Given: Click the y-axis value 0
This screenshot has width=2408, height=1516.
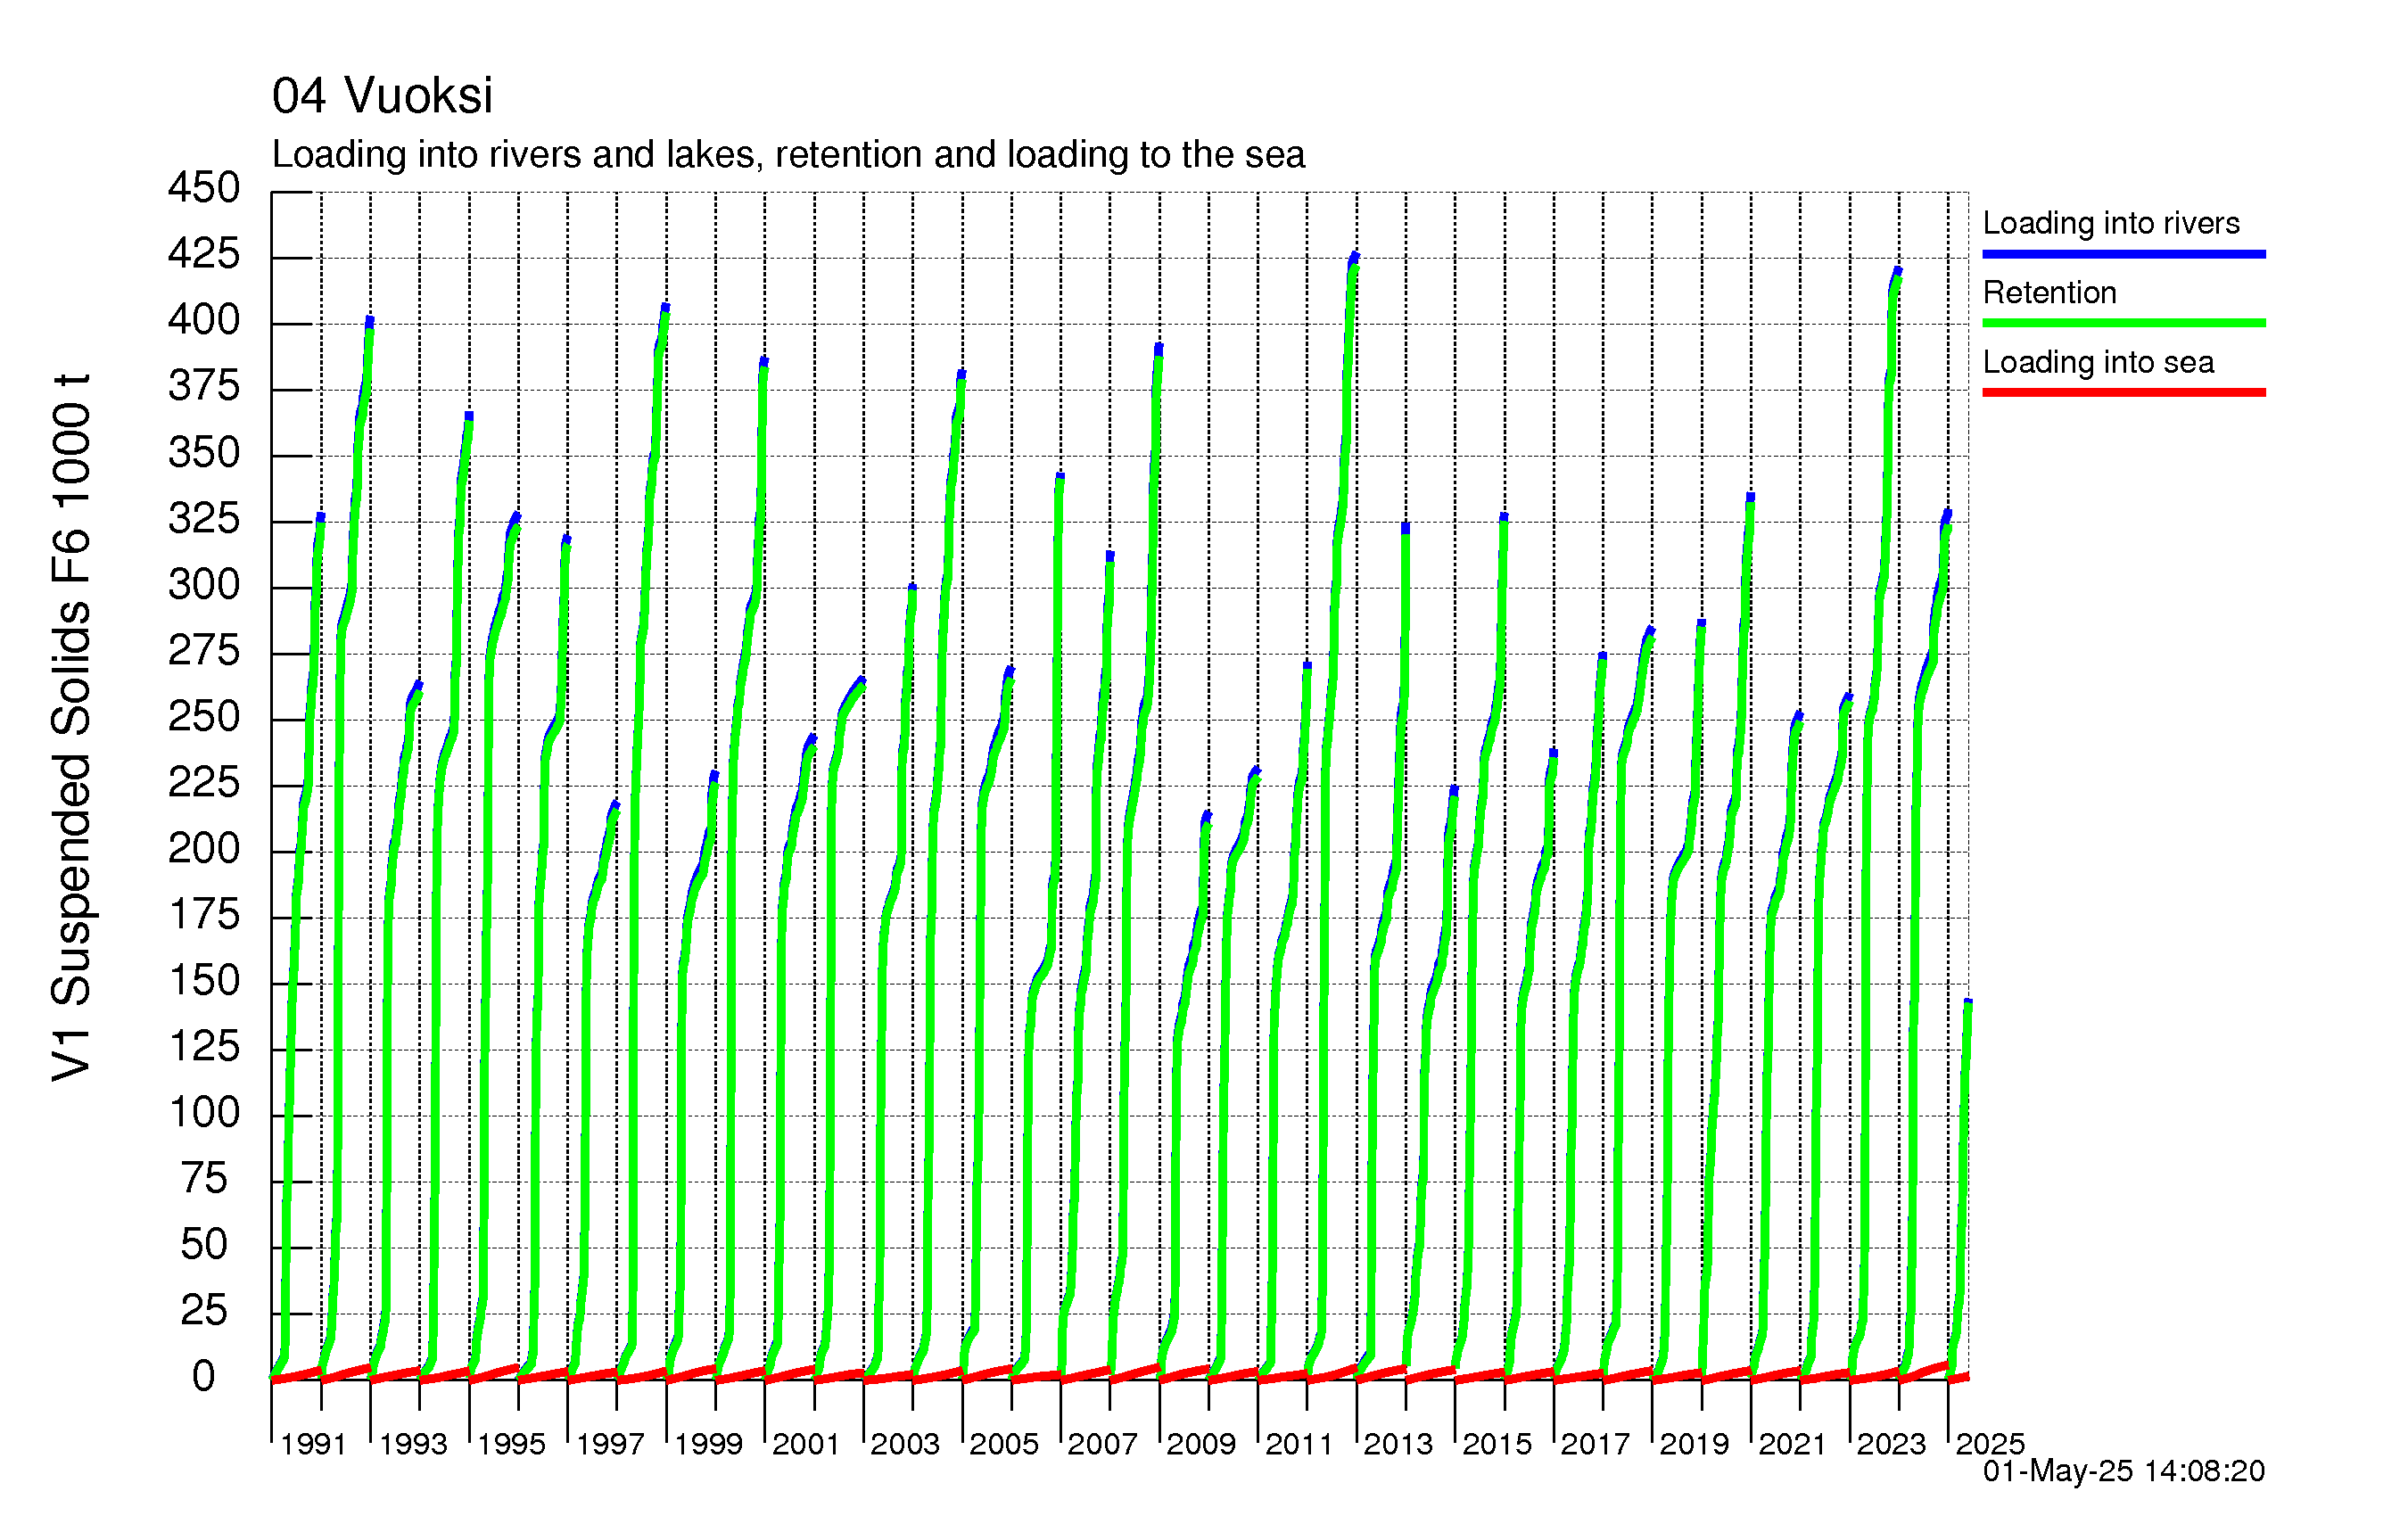Looking at the screenshot, I should coord(204,1377).
